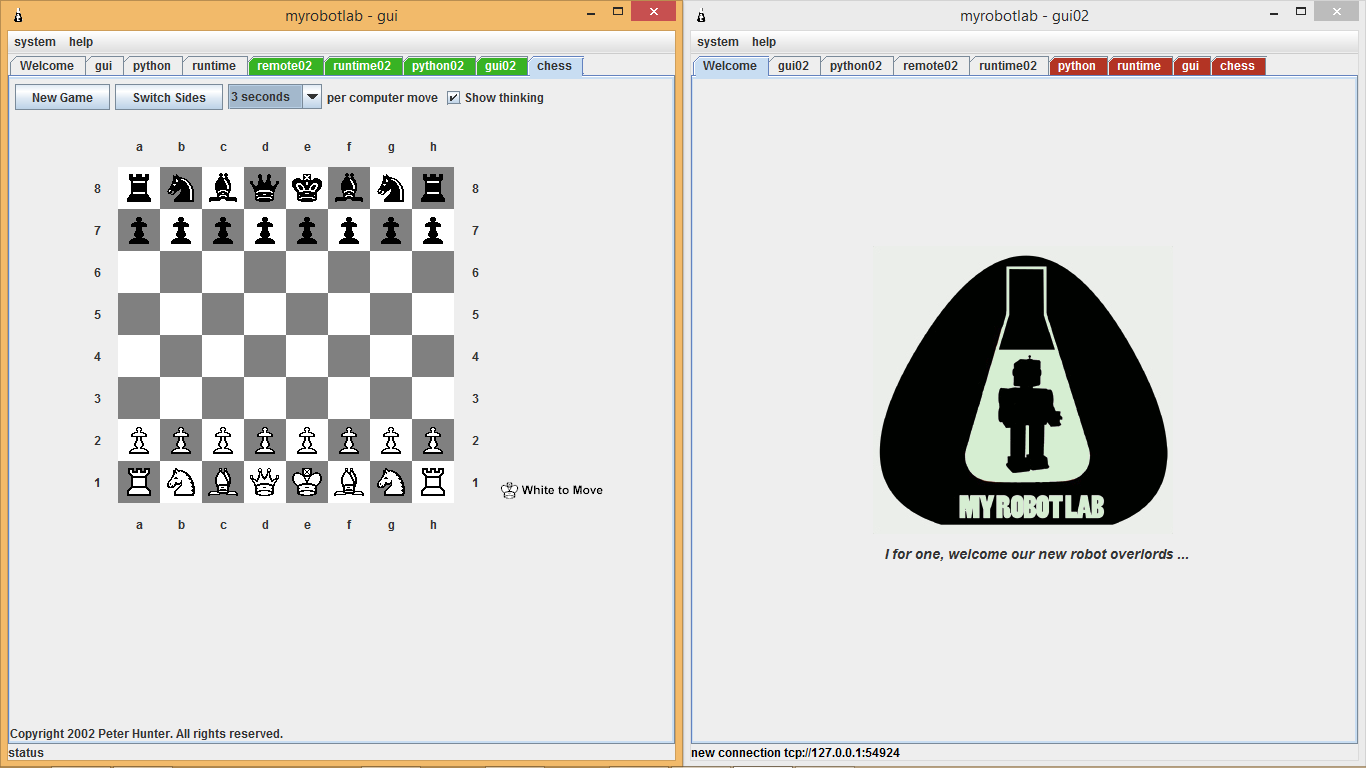Select the black bishop on f8

point(349,188)
